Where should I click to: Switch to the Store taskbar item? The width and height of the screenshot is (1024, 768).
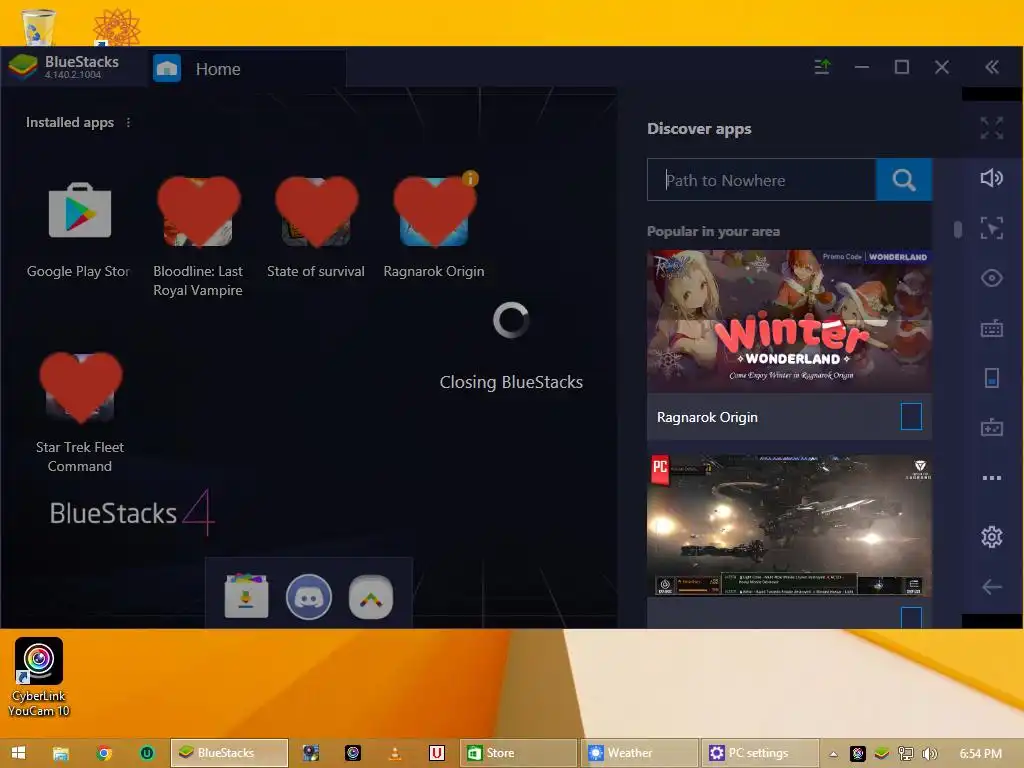pyautogui.click(x=519, y=753)
